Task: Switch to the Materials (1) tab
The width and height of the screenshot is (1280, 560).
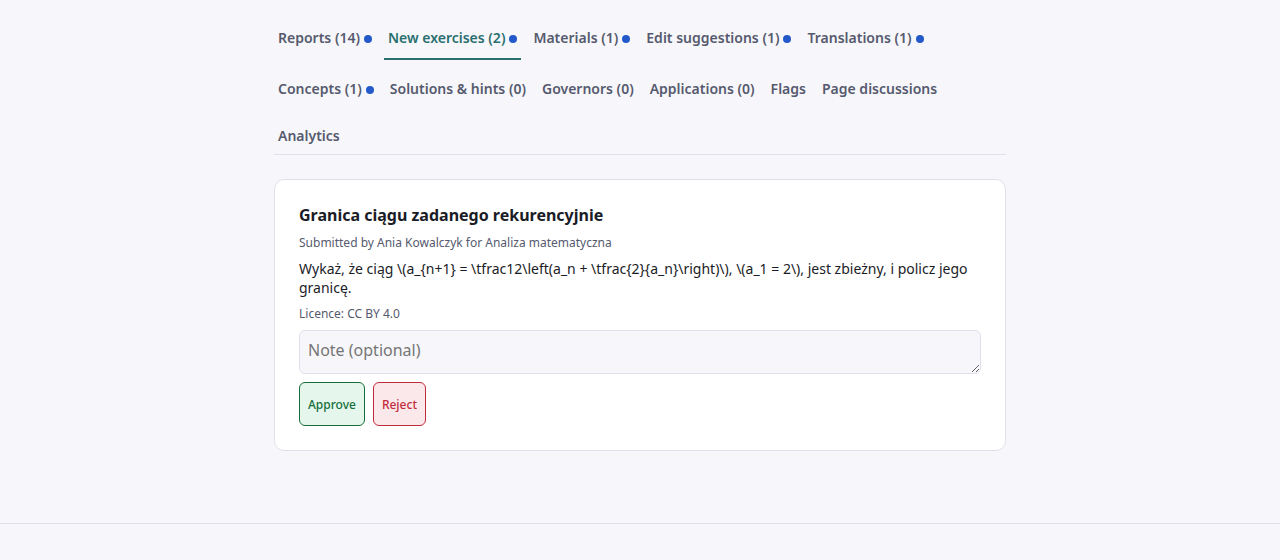Action: click(581, 38)
